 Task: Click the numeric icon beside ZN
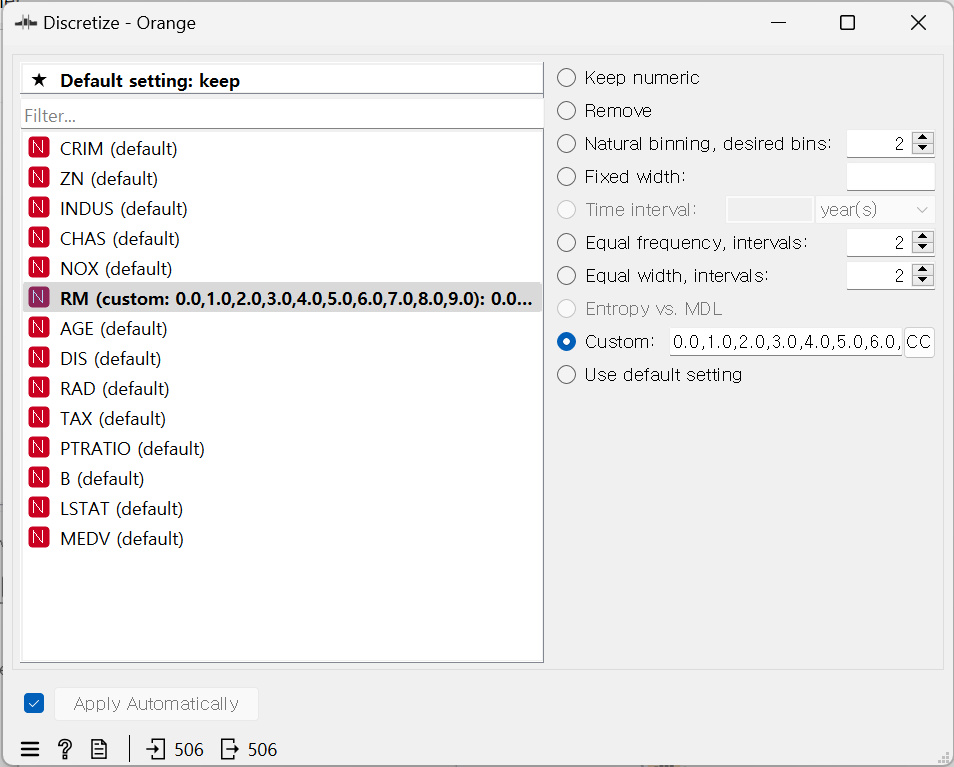click(39, 178)
